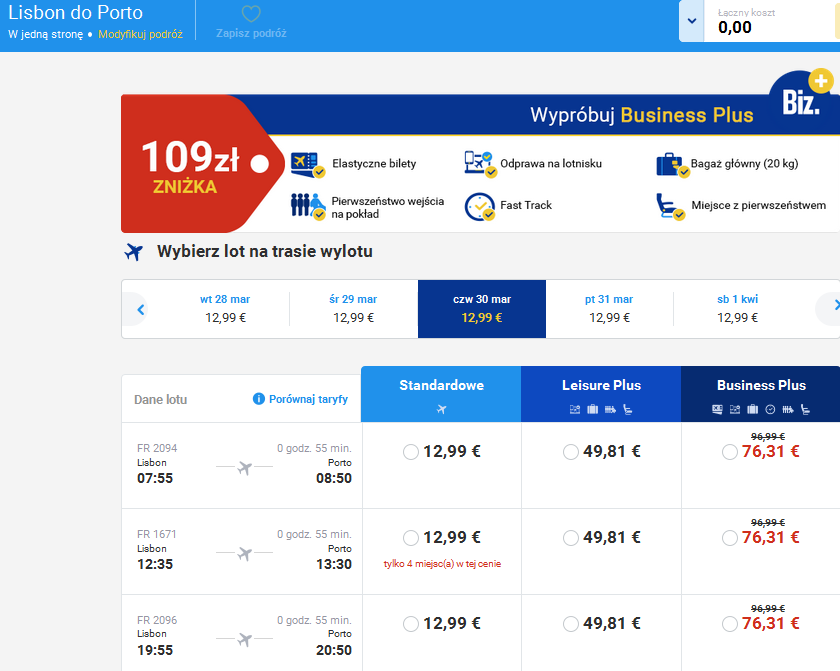Choose the czw 30 mar date tab
Image resolution: width=840 pixels, height=671 pixels.
coord(482,308)
